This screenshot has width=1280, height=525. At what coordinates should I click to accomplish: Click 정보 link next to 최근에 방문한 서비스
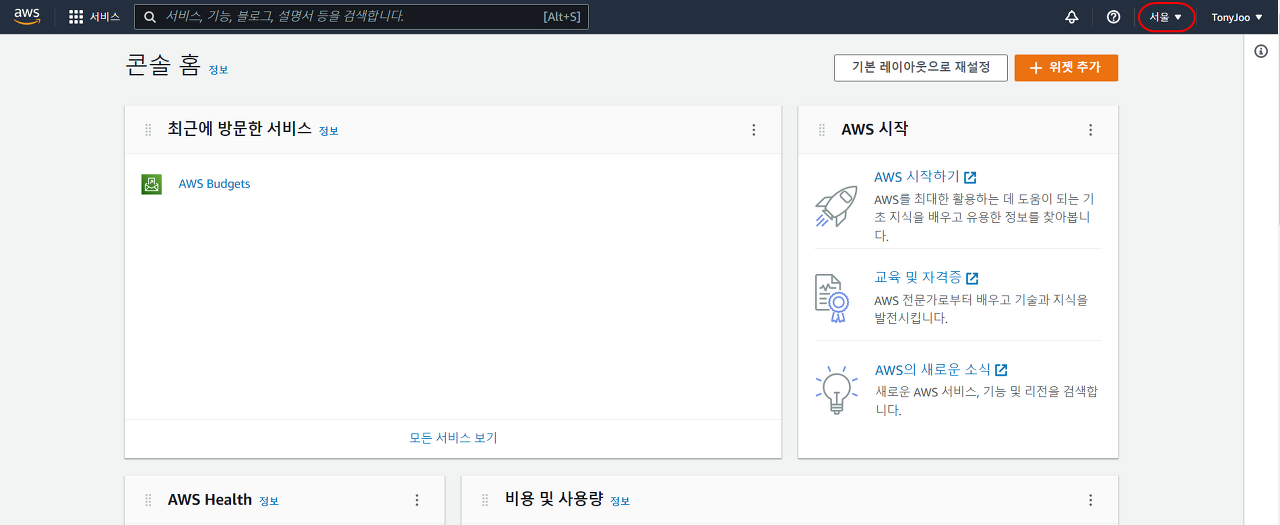(328, 131)
